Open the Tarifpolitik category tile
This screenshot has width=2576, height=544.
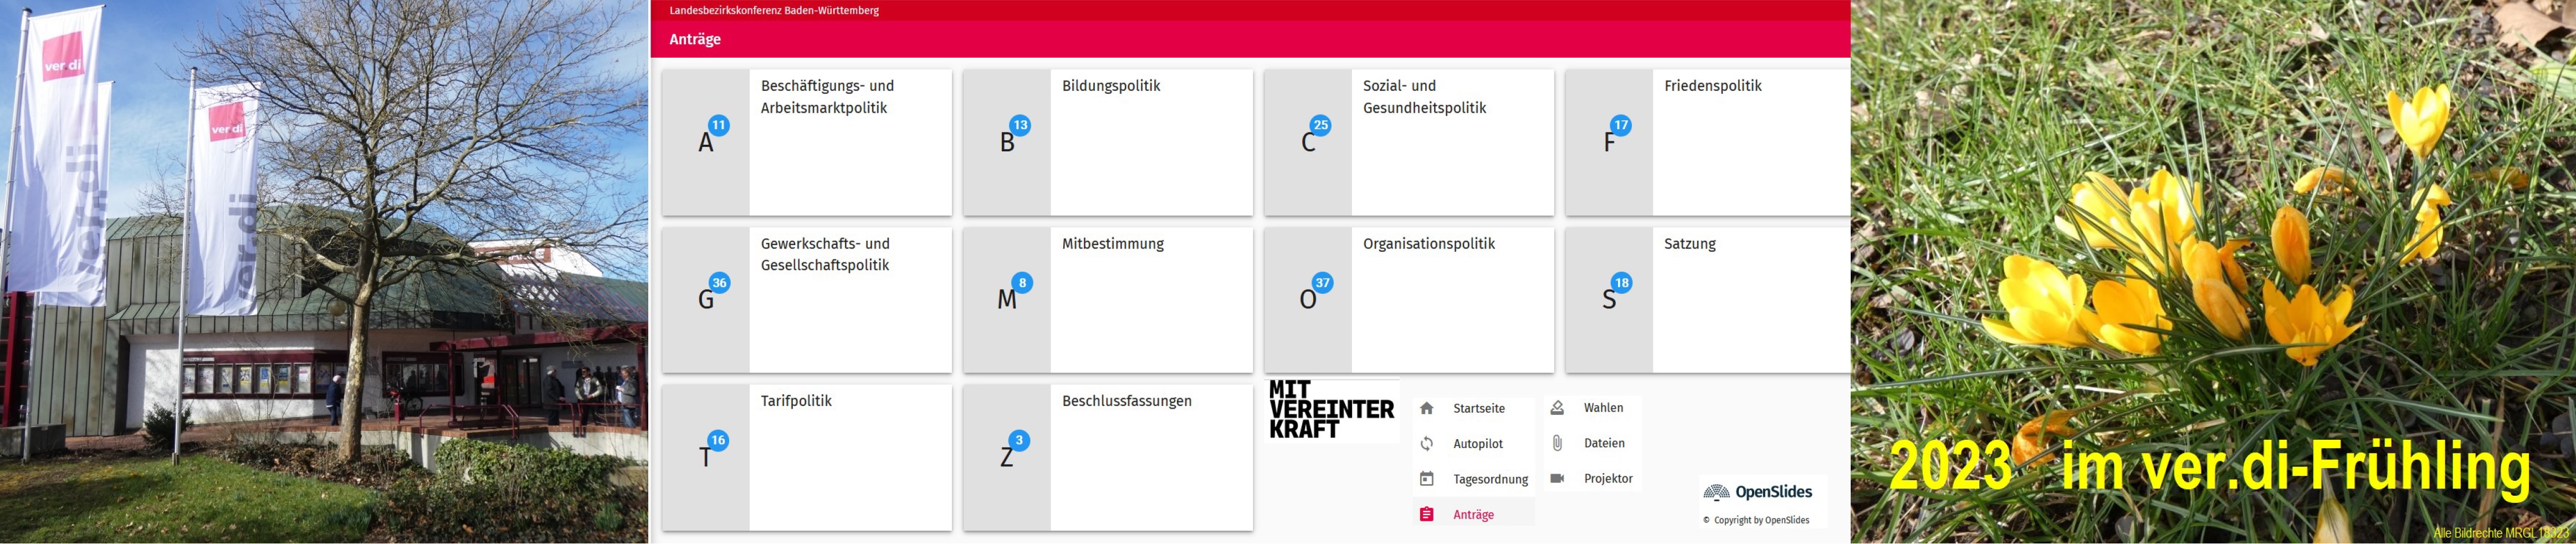(x=806, y=457)
